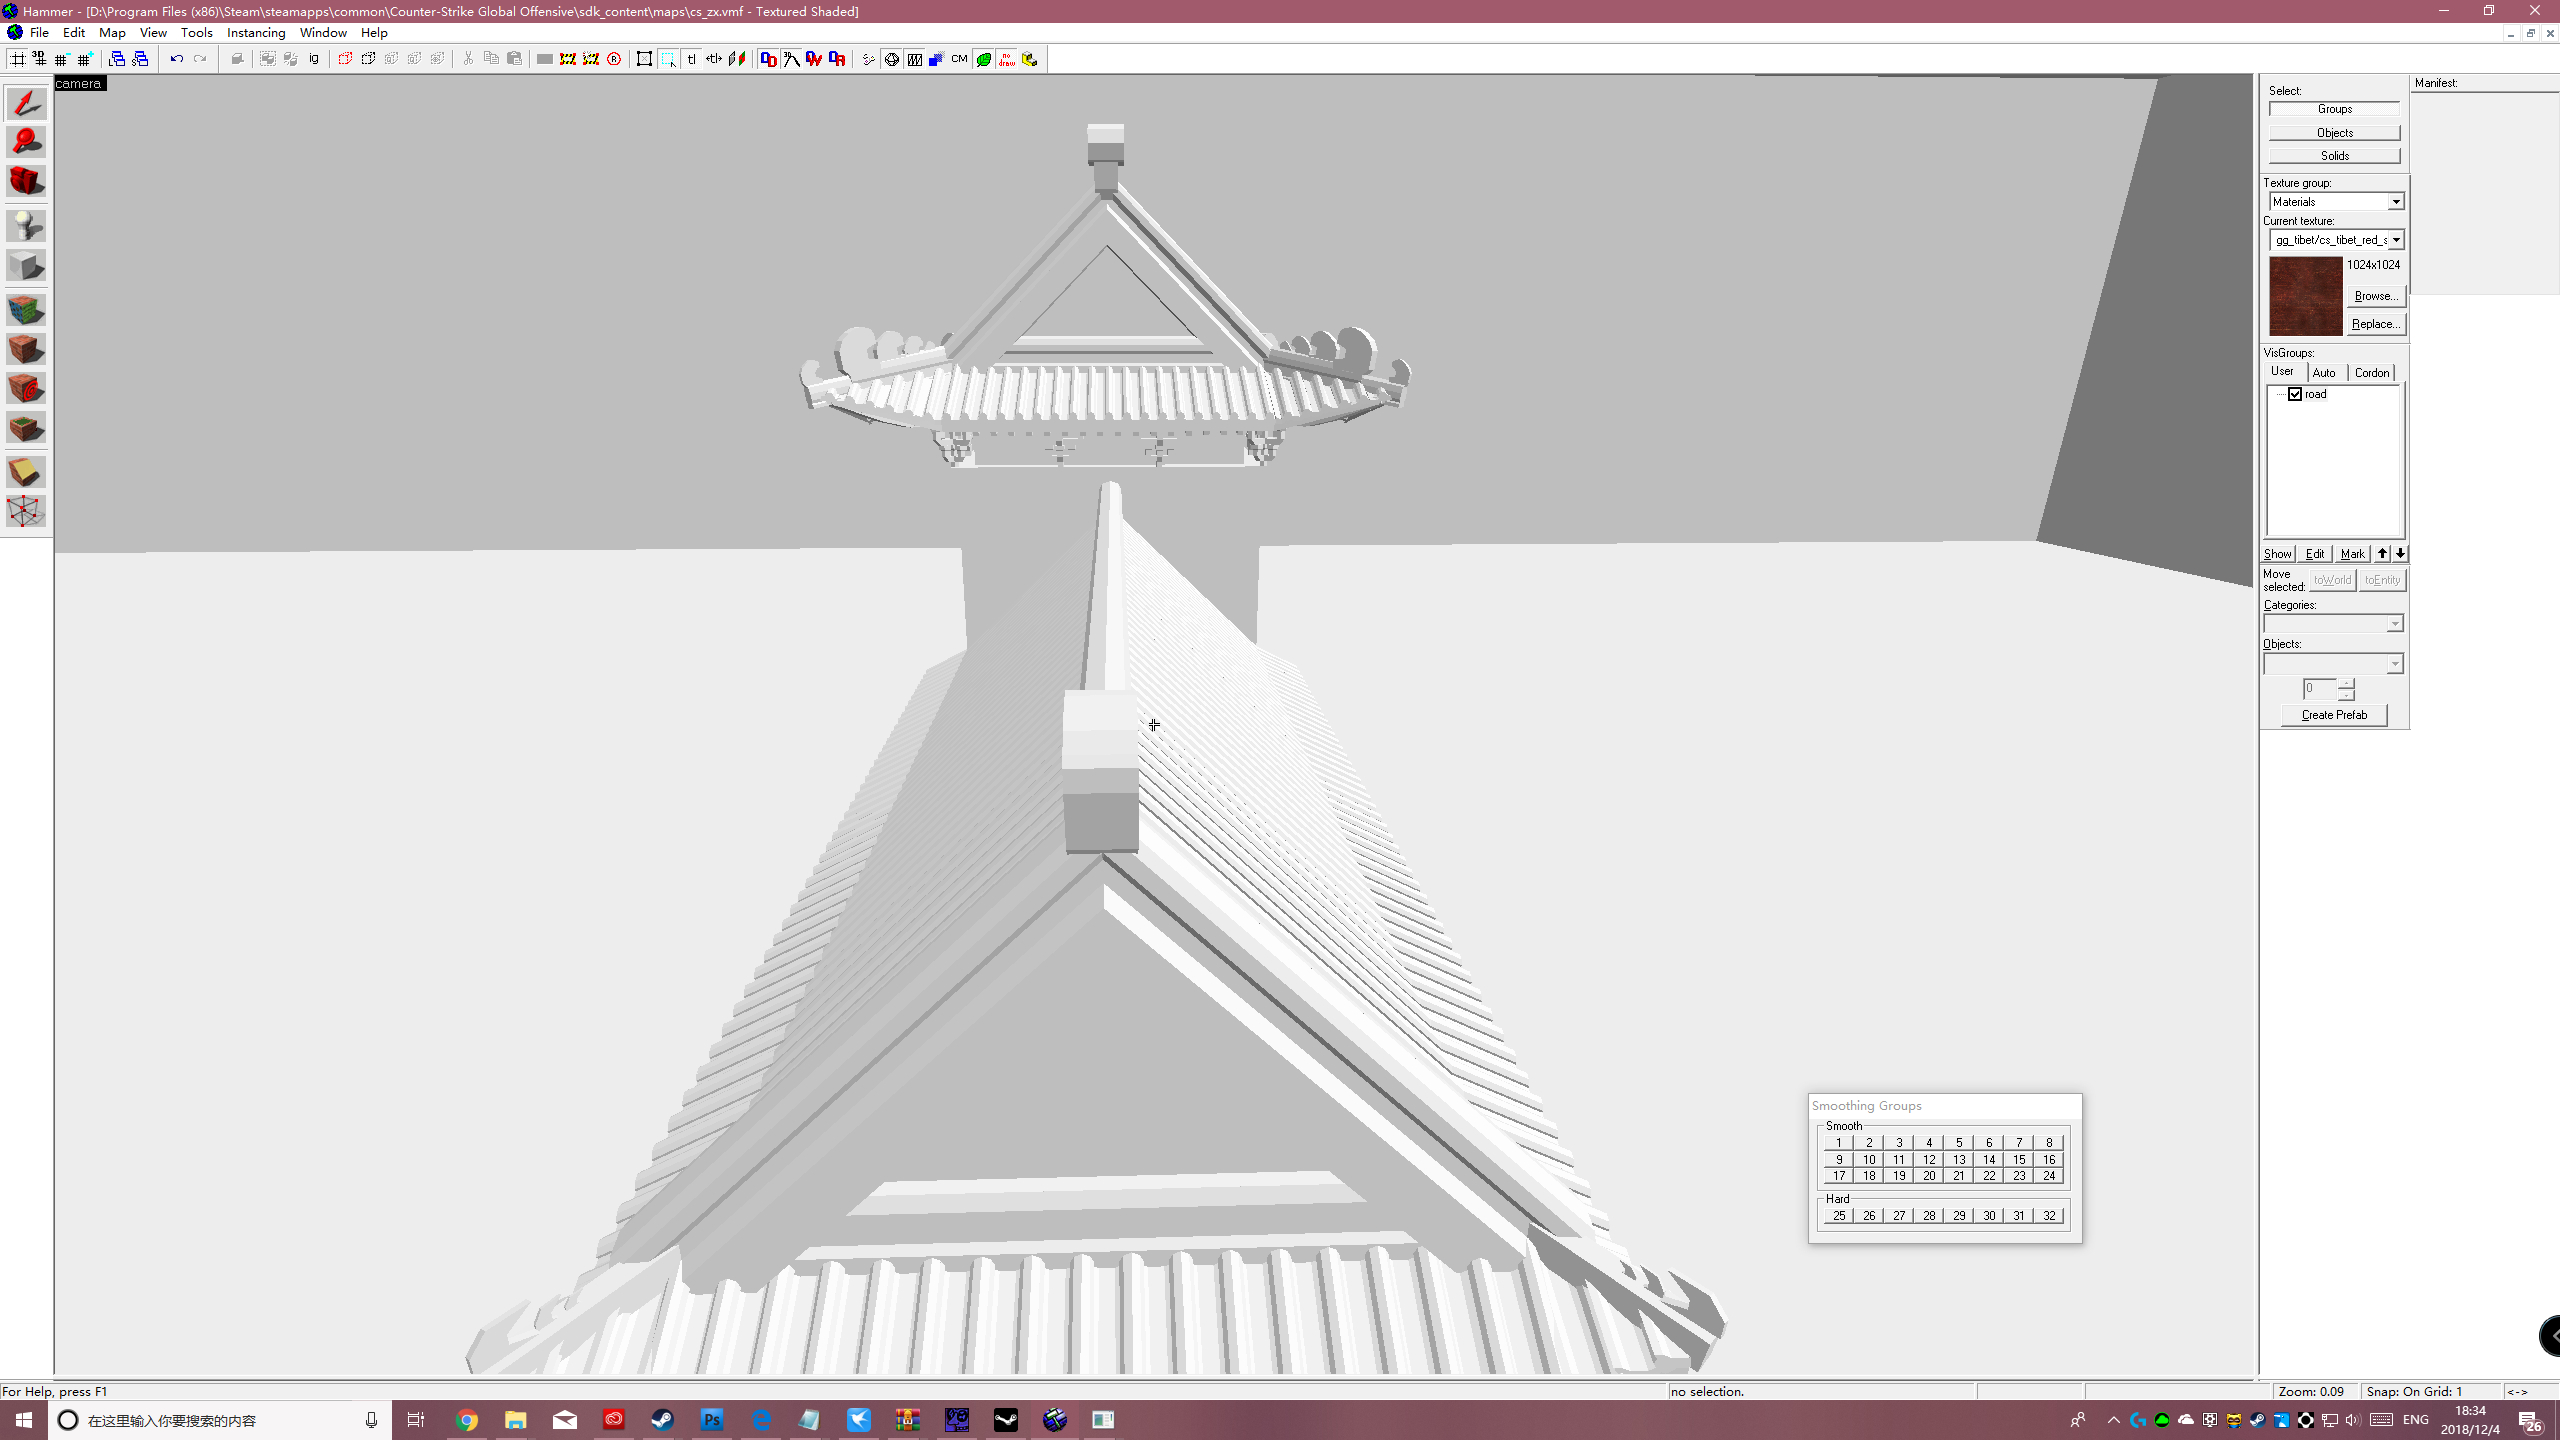Select the Selection arrow tool

pyautogui.click(x=26, y=104)
